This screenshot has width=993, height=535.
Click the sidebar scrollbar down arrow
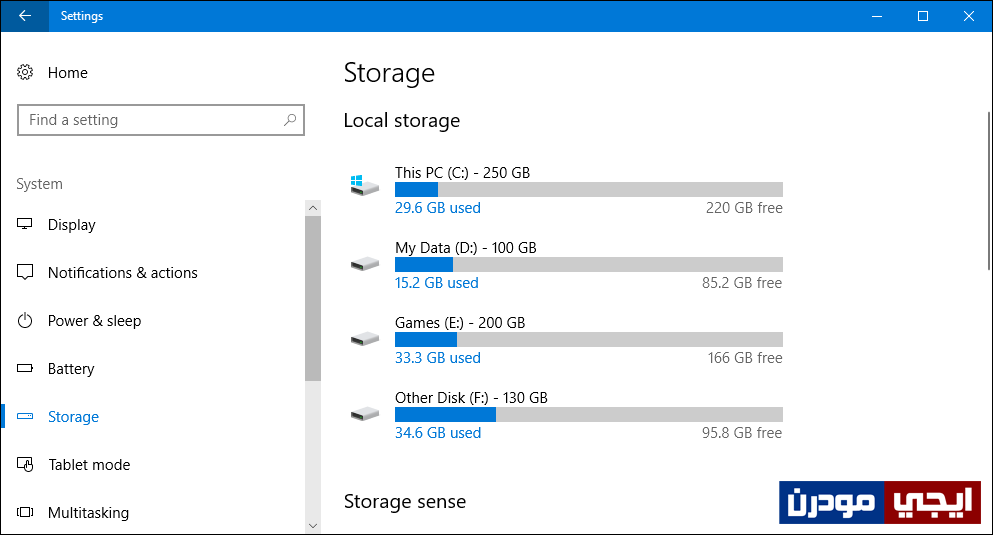(313, 526)
